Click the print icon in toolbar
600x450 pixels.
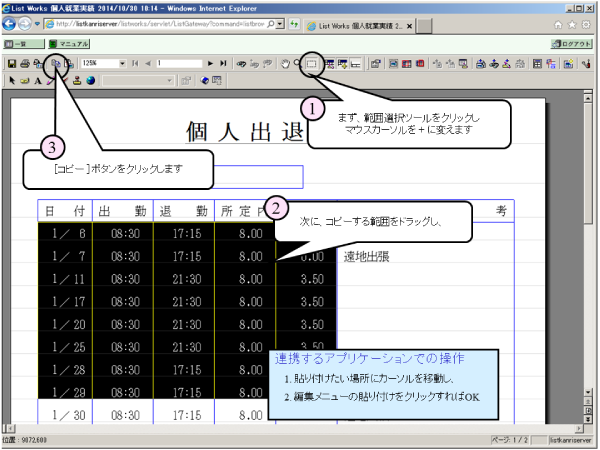pos(22,63)
